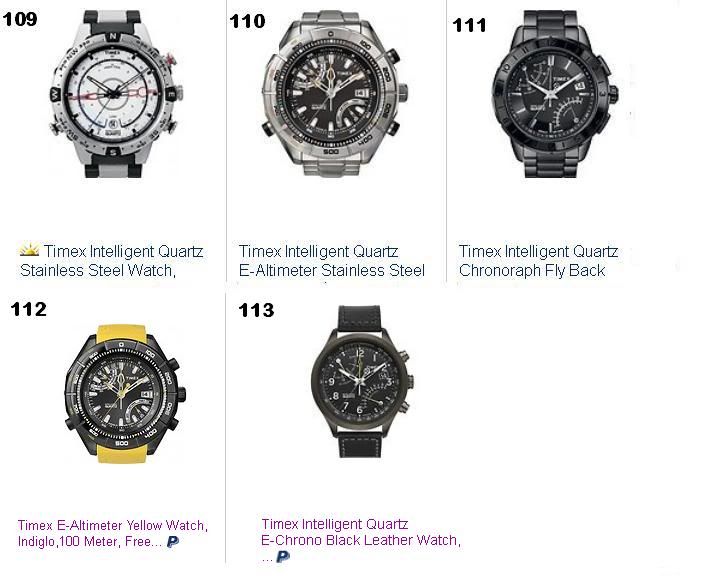
Task: Click the 'Indiglo,100 Meter, Free...' text line
Action: [89, 541]
